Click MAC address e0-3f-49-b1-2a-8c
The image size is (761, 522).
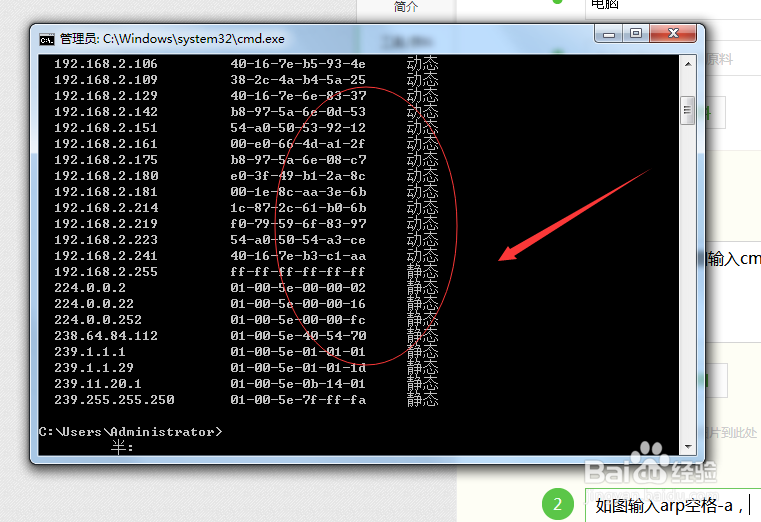[298, 176]
